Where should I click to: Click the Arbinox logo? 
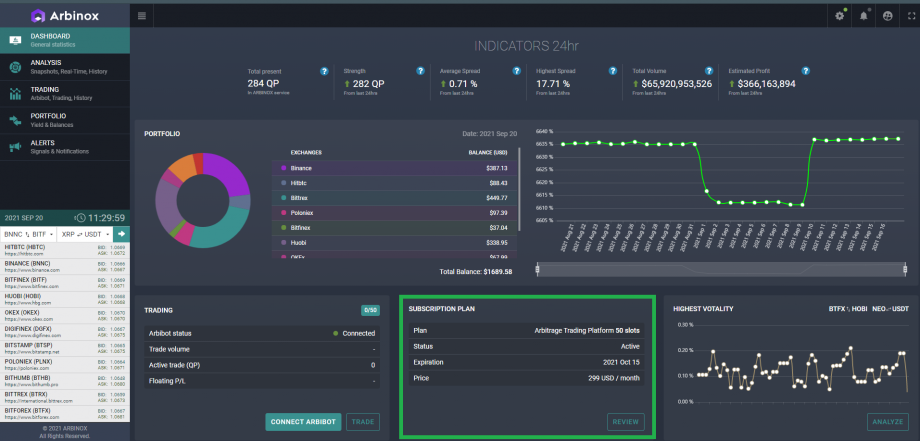[65, 16]
